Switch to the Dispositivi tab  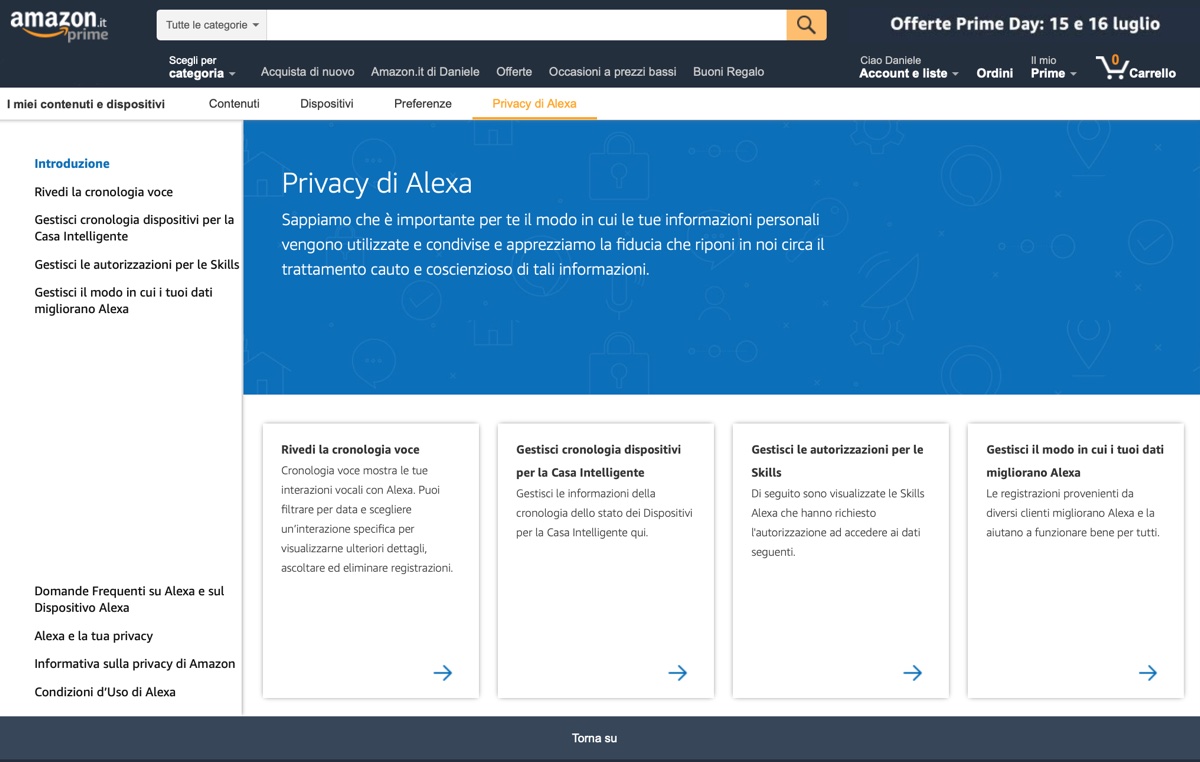pyautogui.click(x=327, y=104)
